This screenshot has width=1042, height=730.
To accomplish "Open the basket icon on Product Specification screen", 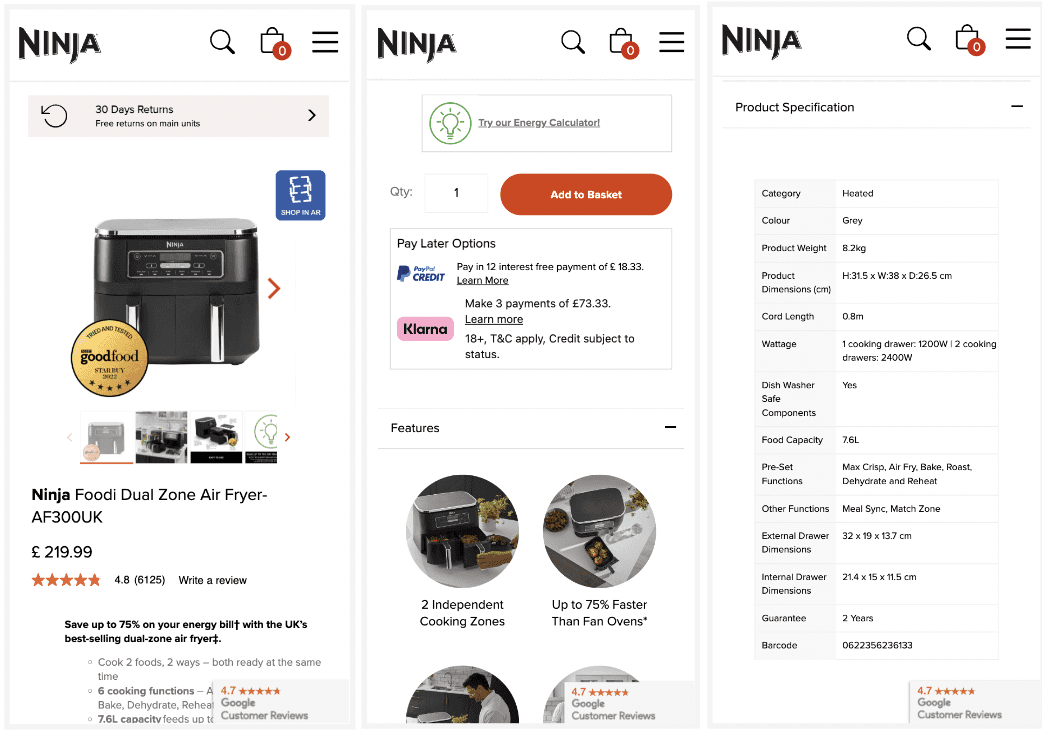I will click(968, 39).
